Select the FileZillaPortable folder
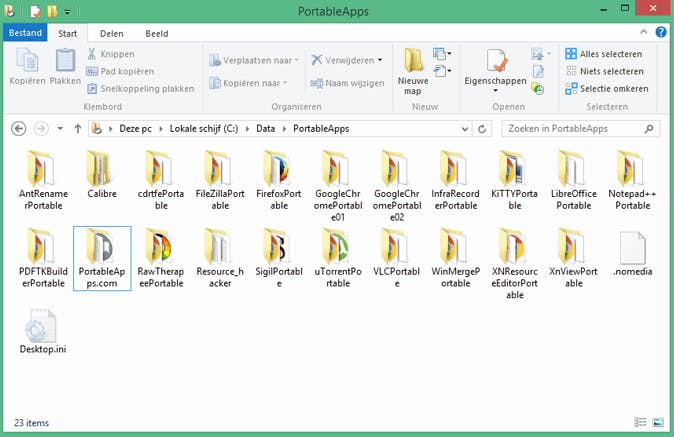 220,180
